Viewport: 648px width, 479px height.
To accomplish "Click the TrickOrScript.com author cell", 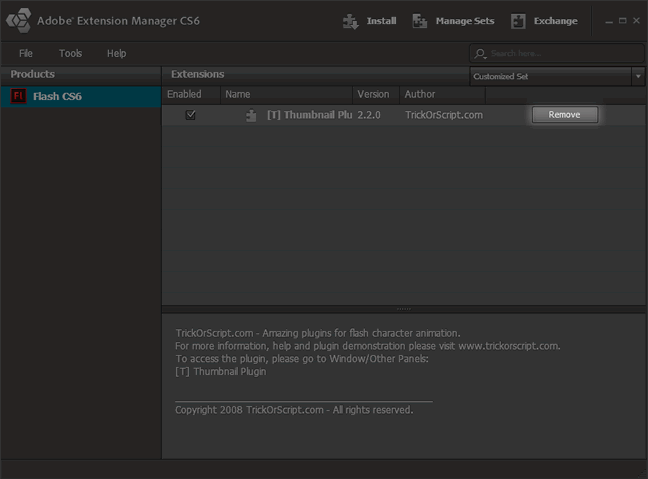I will tap(444, 115).
